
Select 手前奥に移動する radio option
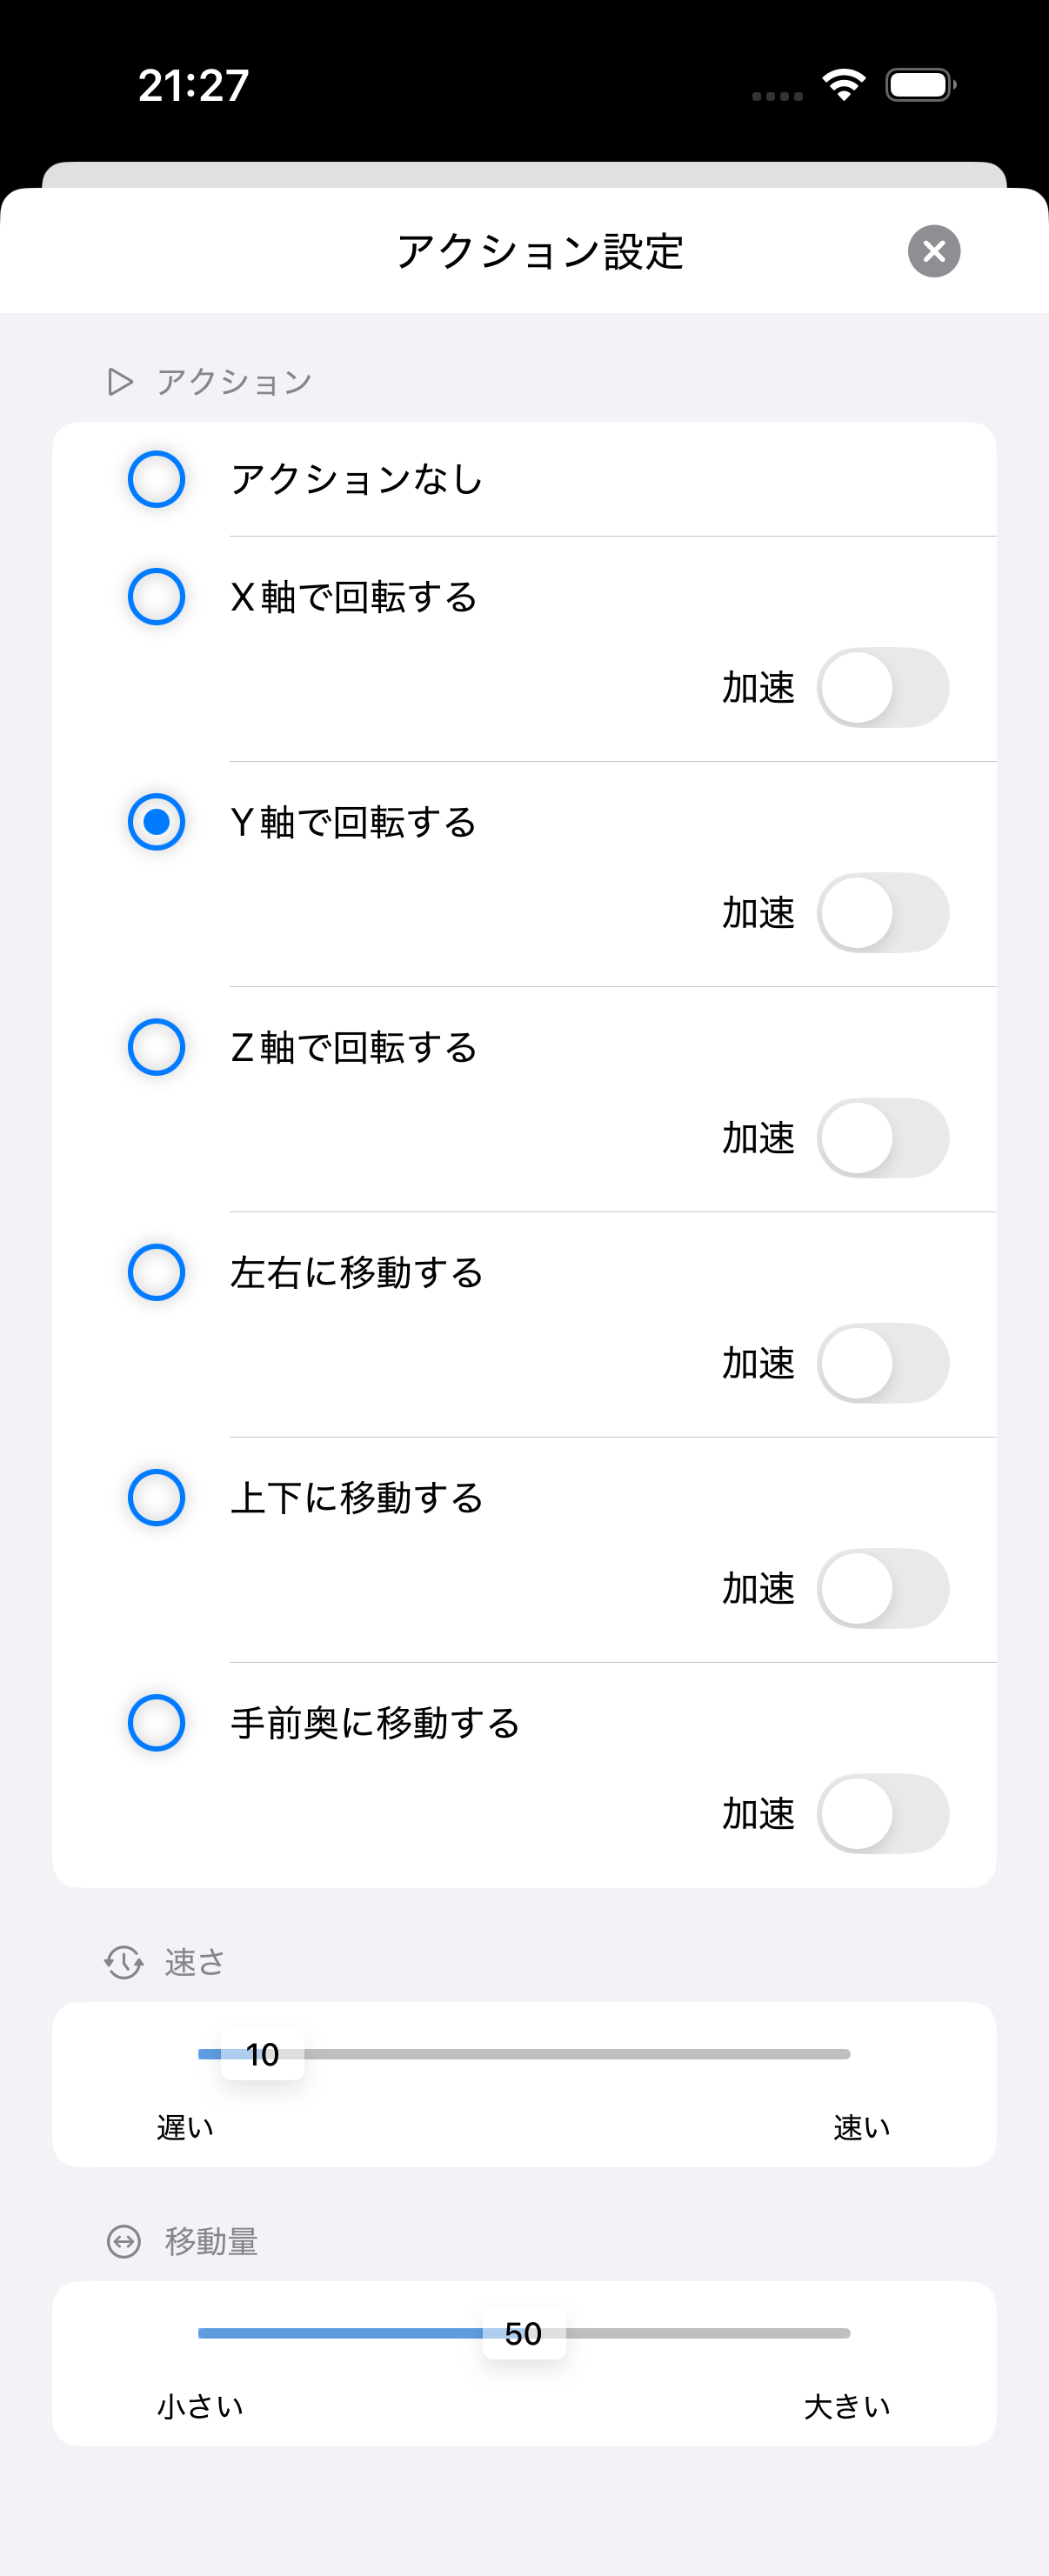pyautogui.click(x=157, y=1722)
